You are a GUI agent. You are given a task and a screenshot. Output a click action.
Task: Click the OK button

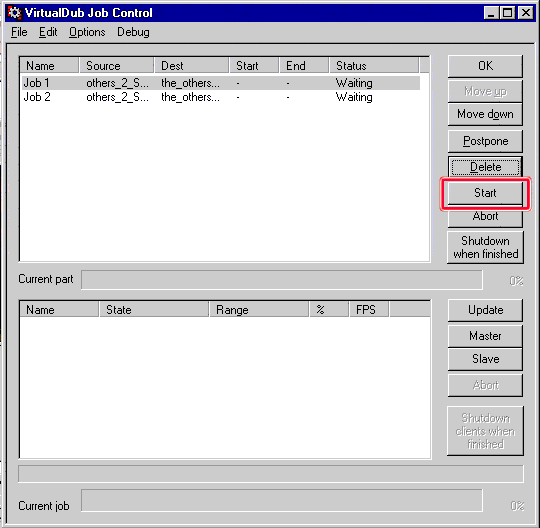(485, 66)
